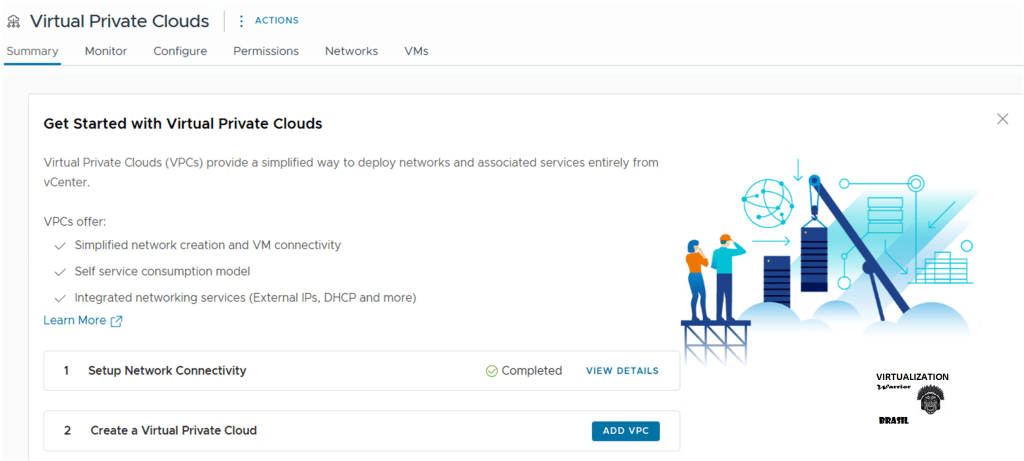Open the Networks tab

click(x=351, y=51)
